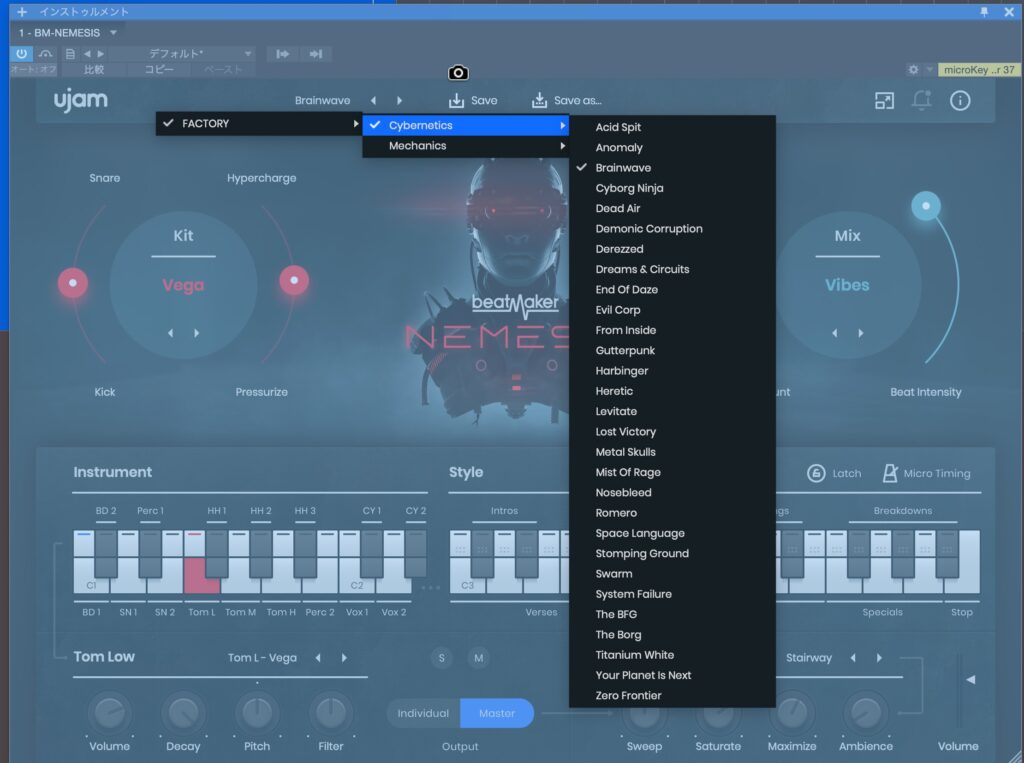Select the Individual output button
The height and width of the screenshot is (763, 1024).
(x=423, y=713)
